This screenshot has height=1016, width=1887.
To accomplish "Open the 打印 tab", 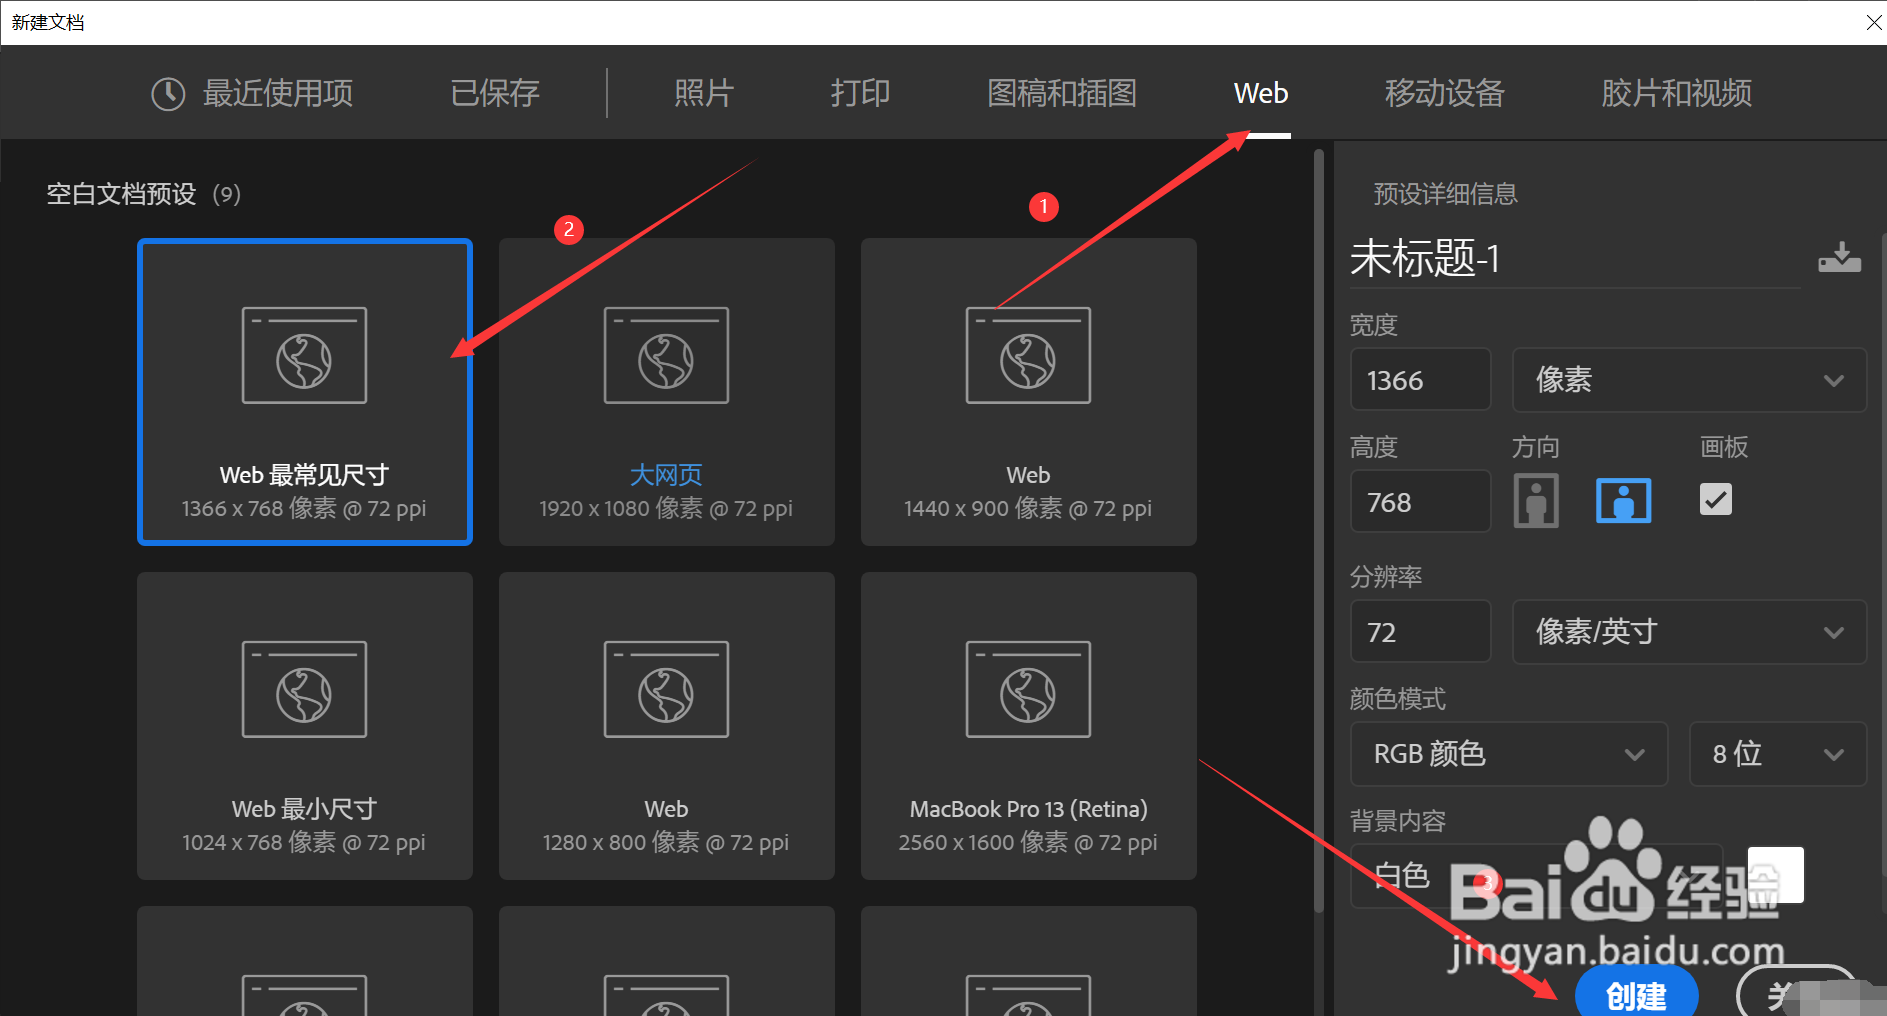I will point(860,93).
